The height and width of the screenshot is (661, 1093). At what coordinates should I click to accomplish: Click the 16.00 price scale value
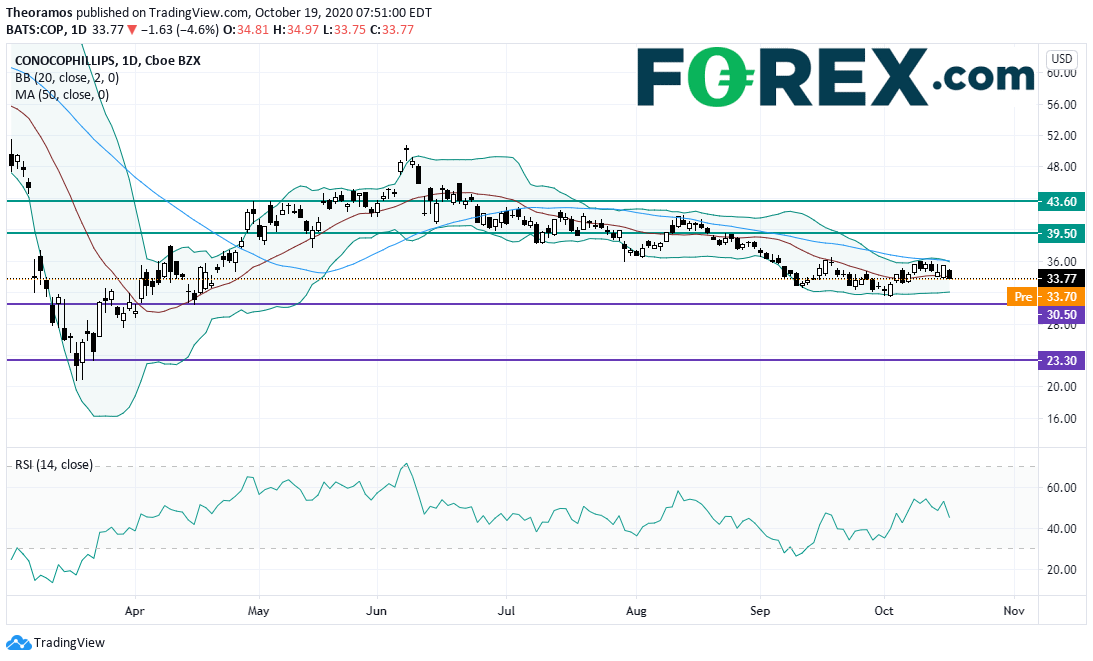click(1062, 419)
